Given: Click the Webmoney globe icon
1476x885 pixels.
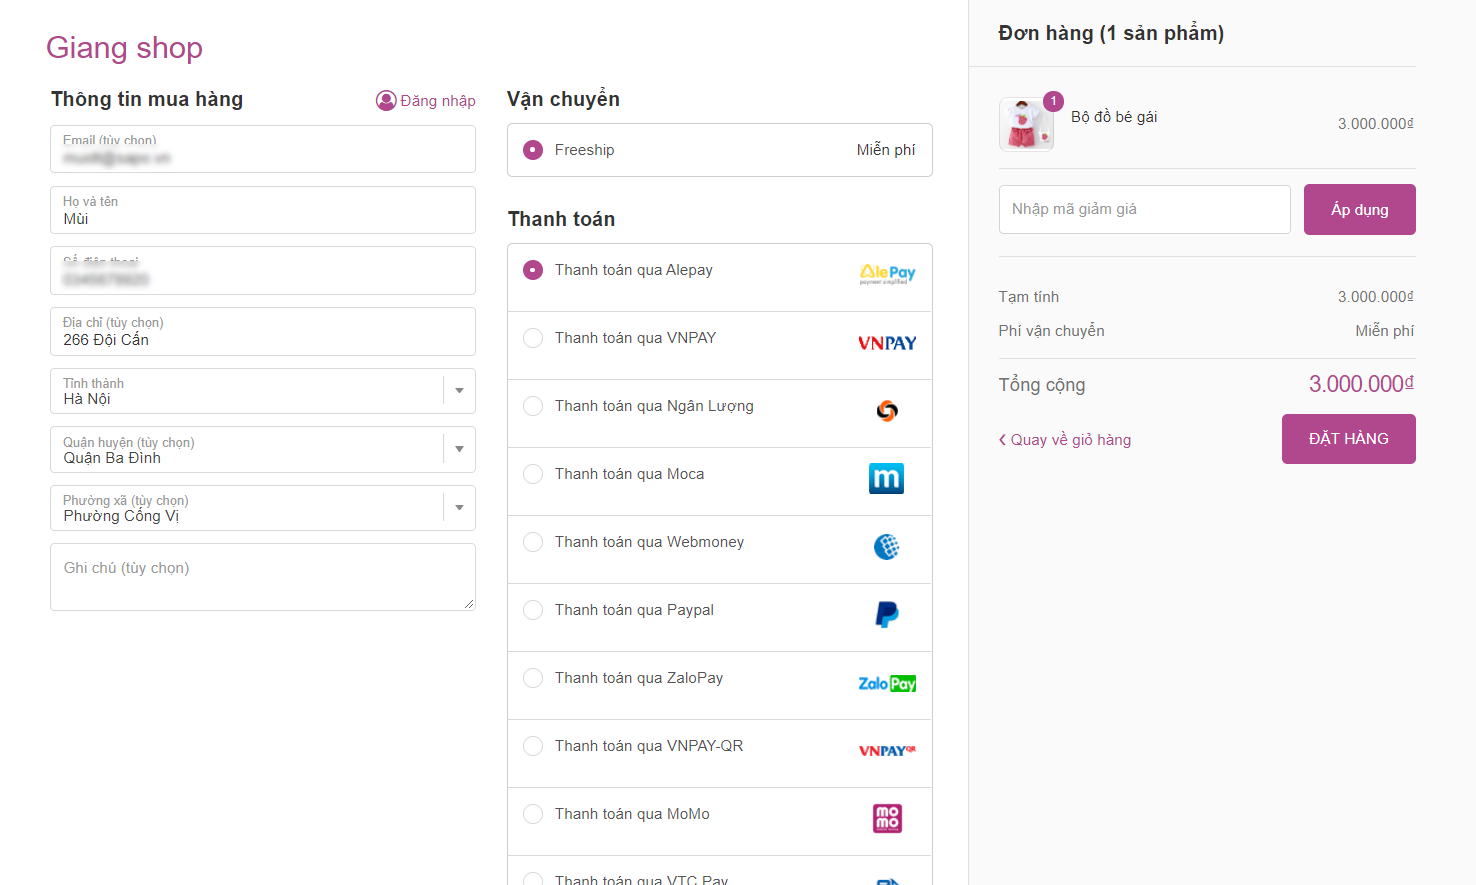Looking at the screenshot, I should pos(887,547).
